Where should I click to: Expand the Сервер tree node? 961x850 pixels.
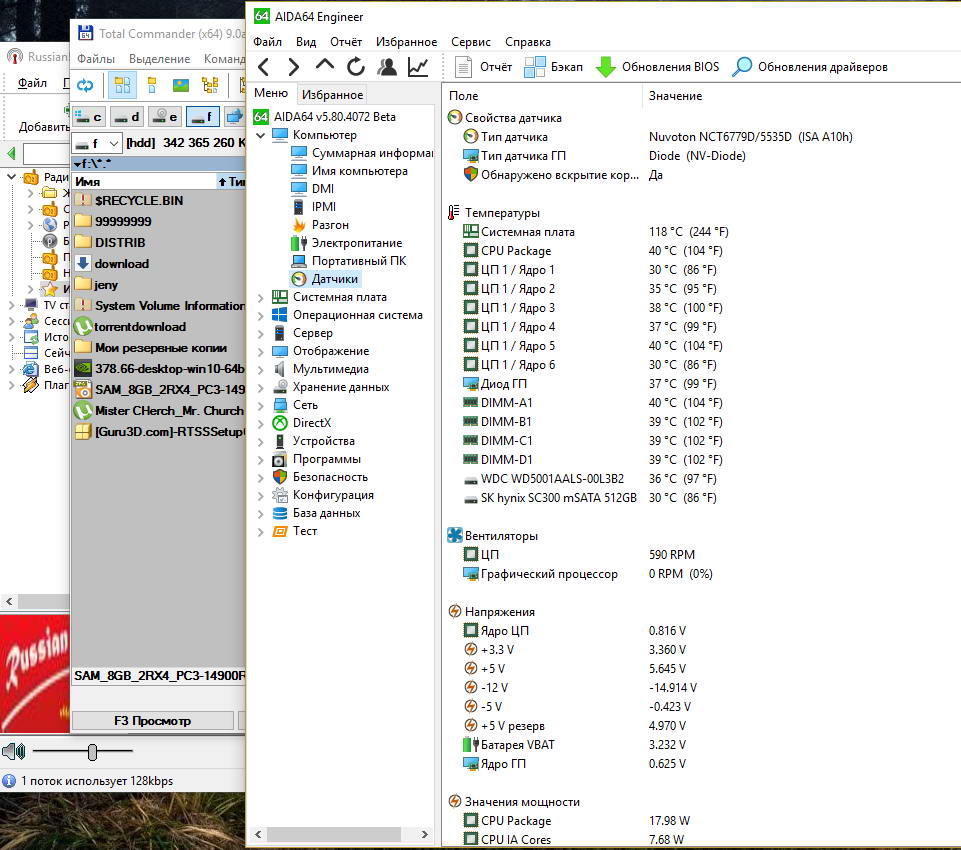click(260, 333)
